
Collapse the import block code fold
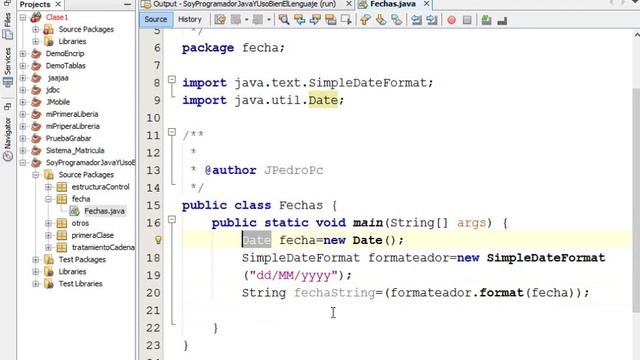(x=172, y=79)
